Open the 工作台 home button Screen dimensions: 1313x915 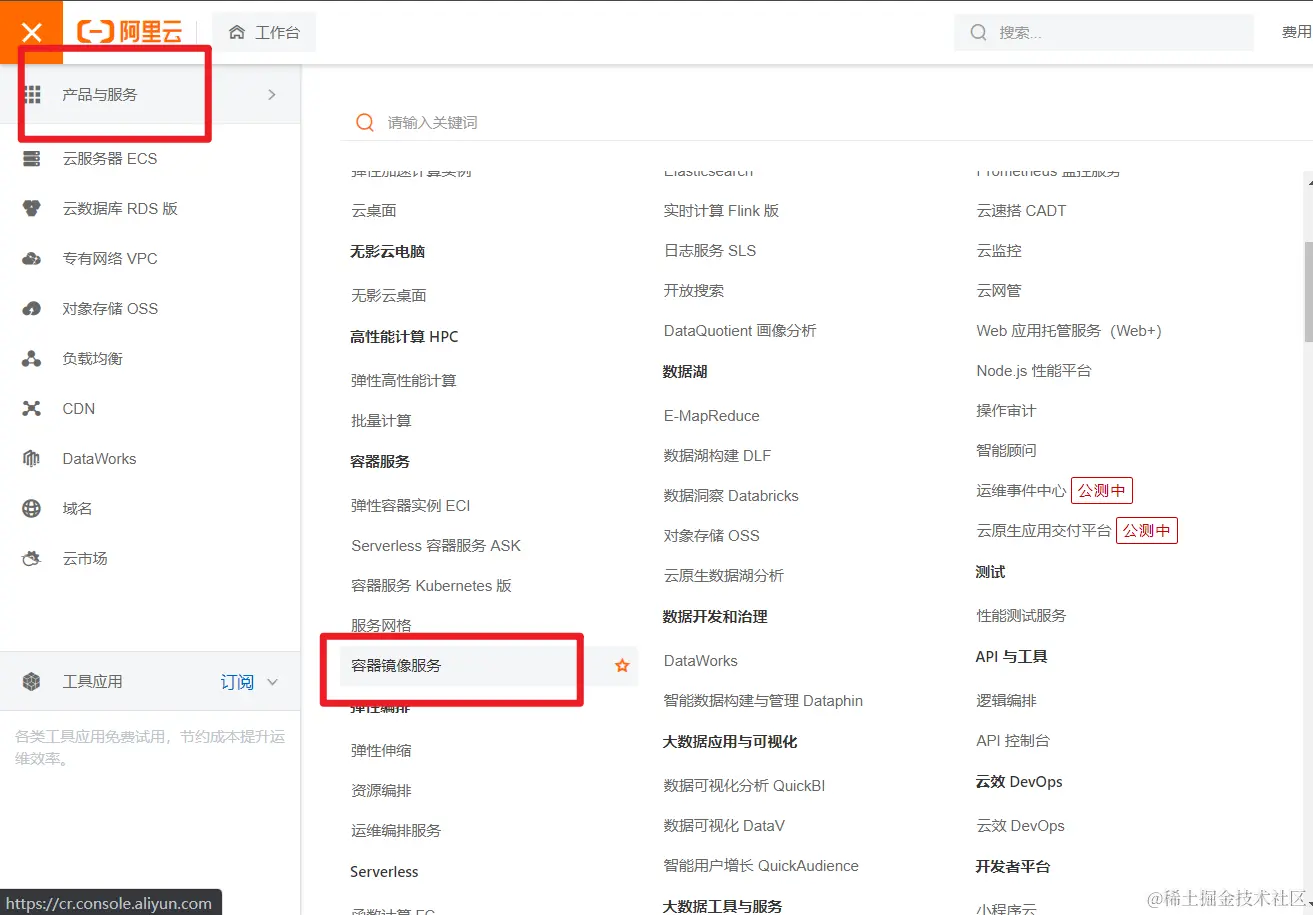[264, 33]
